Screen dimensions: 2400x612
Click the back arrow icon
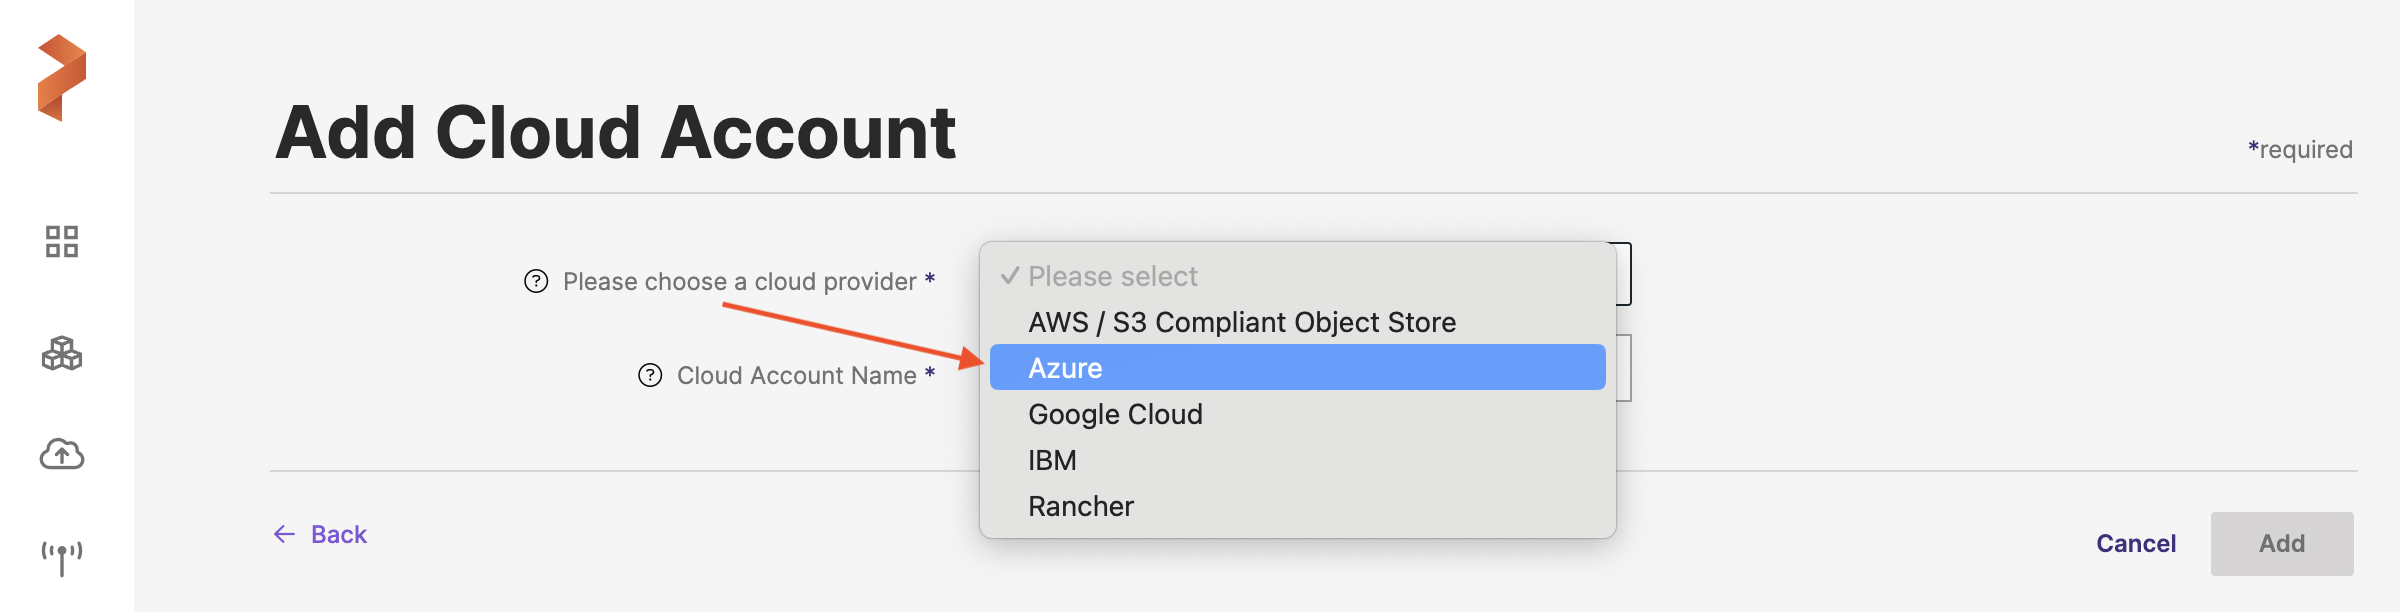pyautogui.click(x=285, y=534)
